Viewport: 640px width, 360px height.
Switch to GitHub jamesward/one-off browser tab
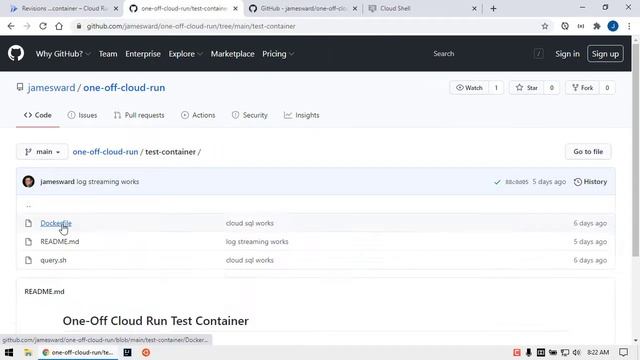tap(303, 8)
